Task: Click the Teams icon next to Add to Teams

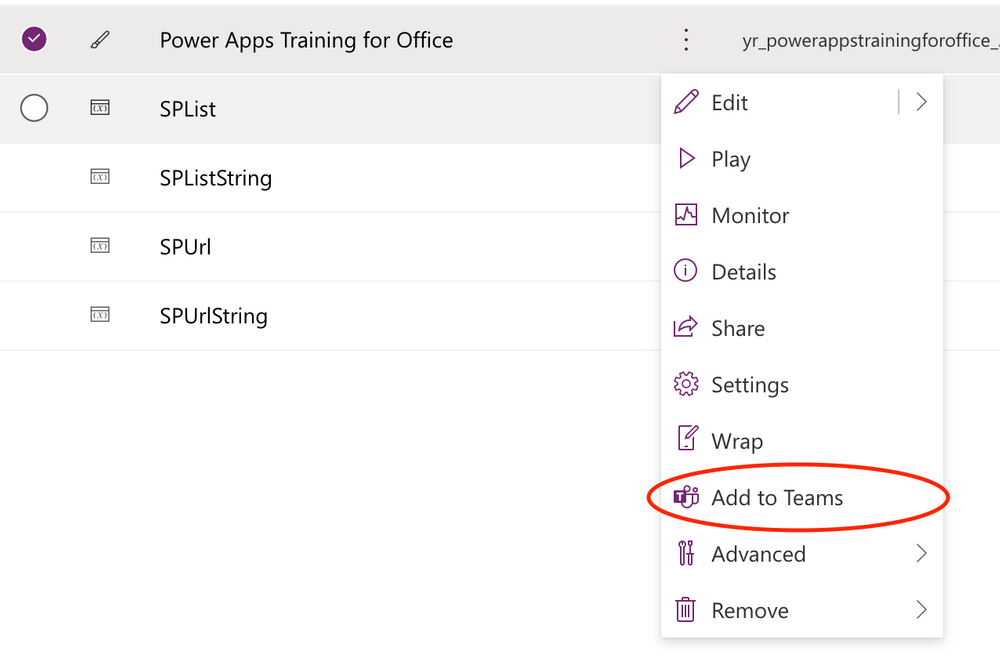Action: point(686,496)
